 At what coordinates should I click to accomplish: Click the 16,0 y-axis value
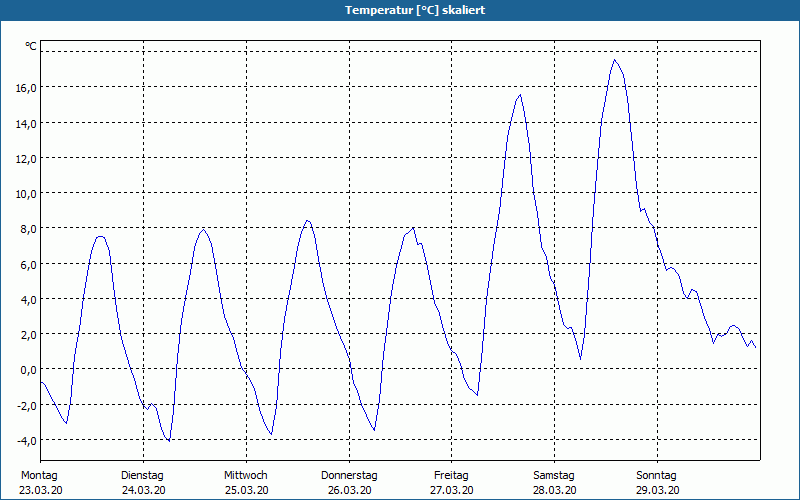tap(26, 88)
